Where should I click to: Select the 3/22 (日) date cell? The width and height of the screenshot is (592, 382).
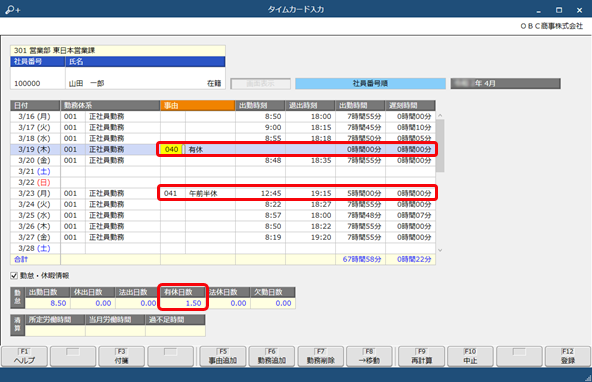click(35, 182)
